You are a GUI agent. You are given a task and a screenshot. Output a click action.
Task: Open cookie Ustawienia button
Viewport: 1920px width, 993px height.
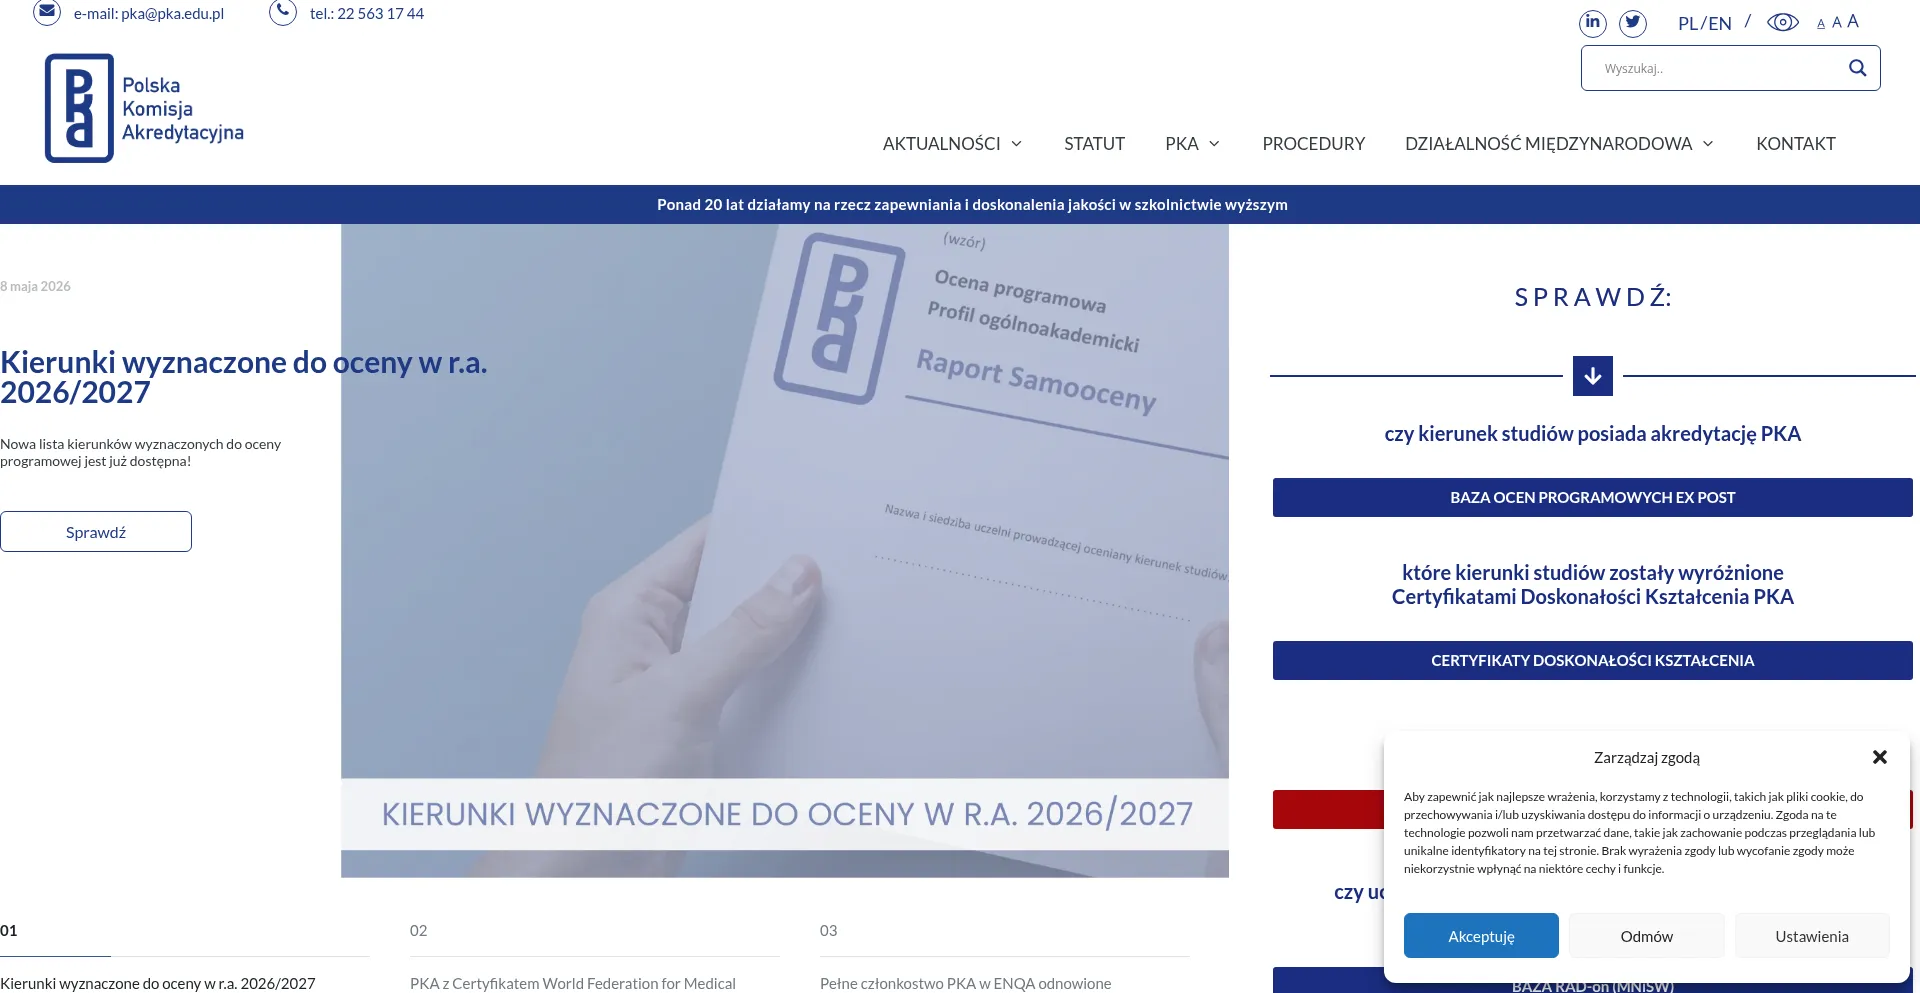click(1812, 936)
